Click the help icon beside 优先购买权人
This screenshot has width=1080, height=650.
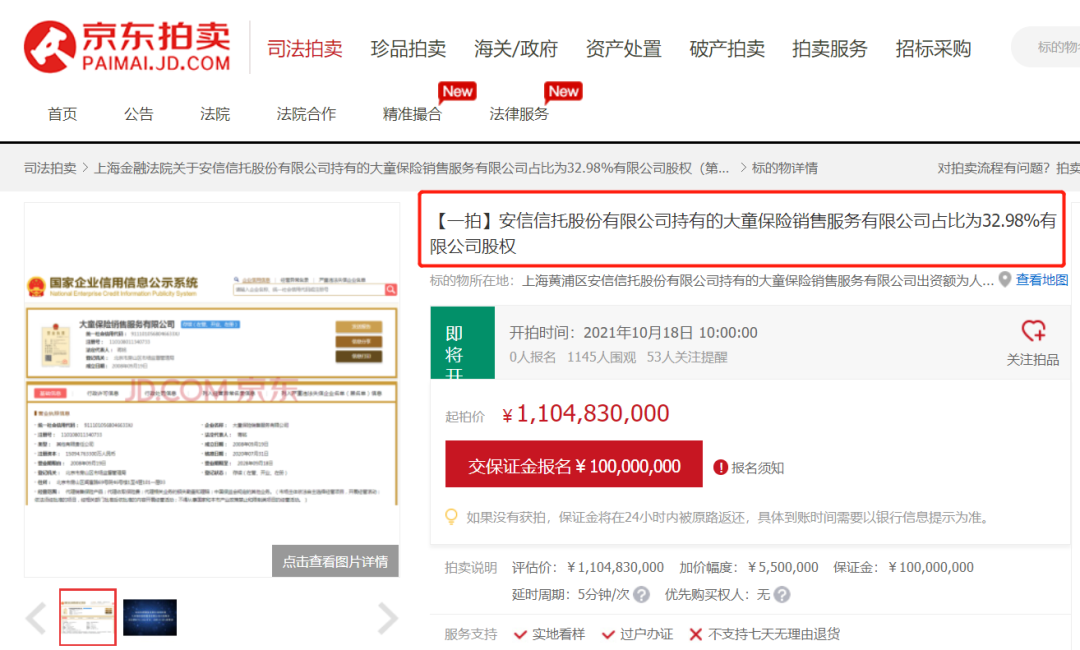click(782, 594)
